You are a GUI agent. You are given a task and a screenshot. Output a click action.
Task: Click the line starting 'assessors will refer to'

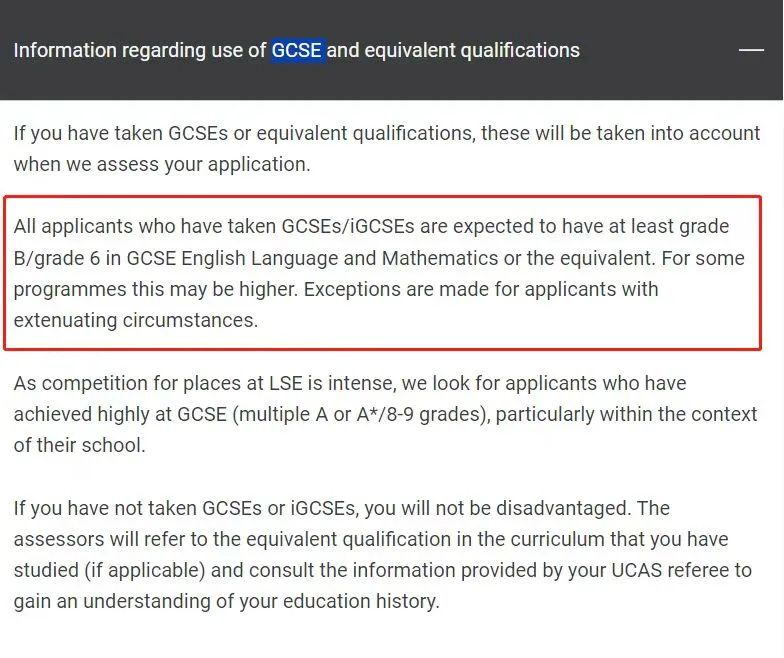(x=370, y=539)
